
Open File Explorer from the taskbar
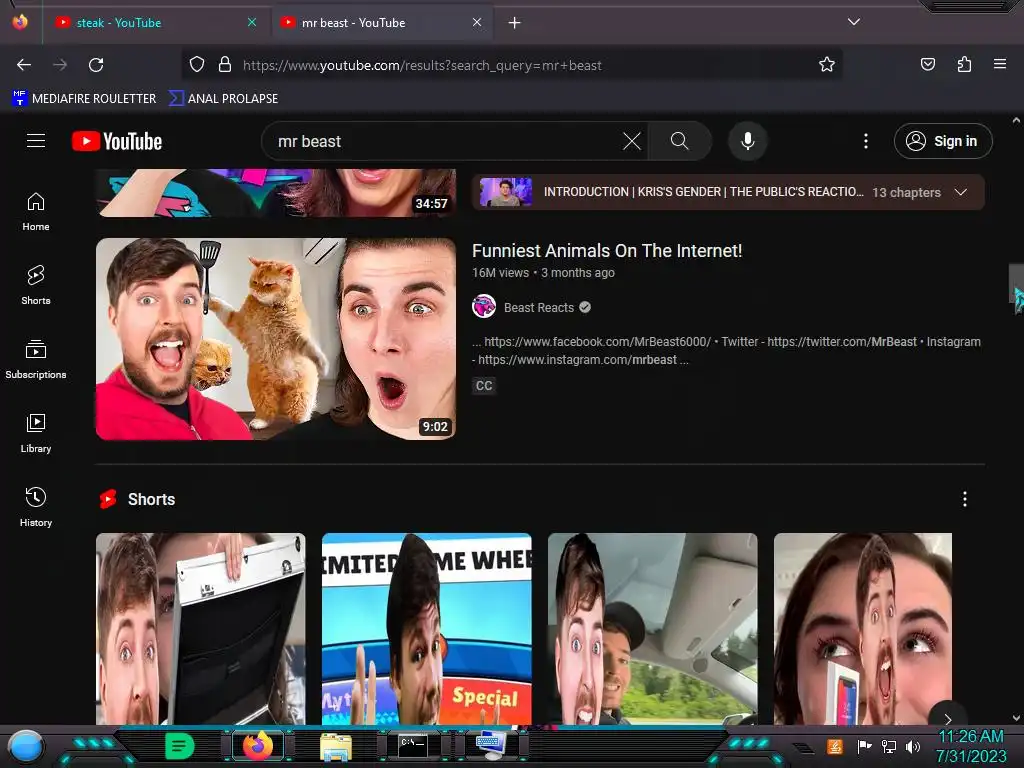(x=336, y=746)
